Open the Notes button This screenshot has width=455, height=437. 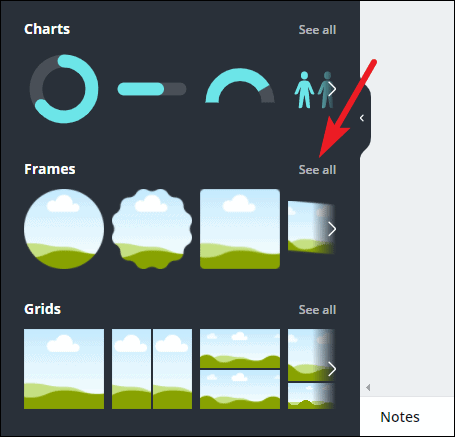pyautogui.click(x=400, y=417)
